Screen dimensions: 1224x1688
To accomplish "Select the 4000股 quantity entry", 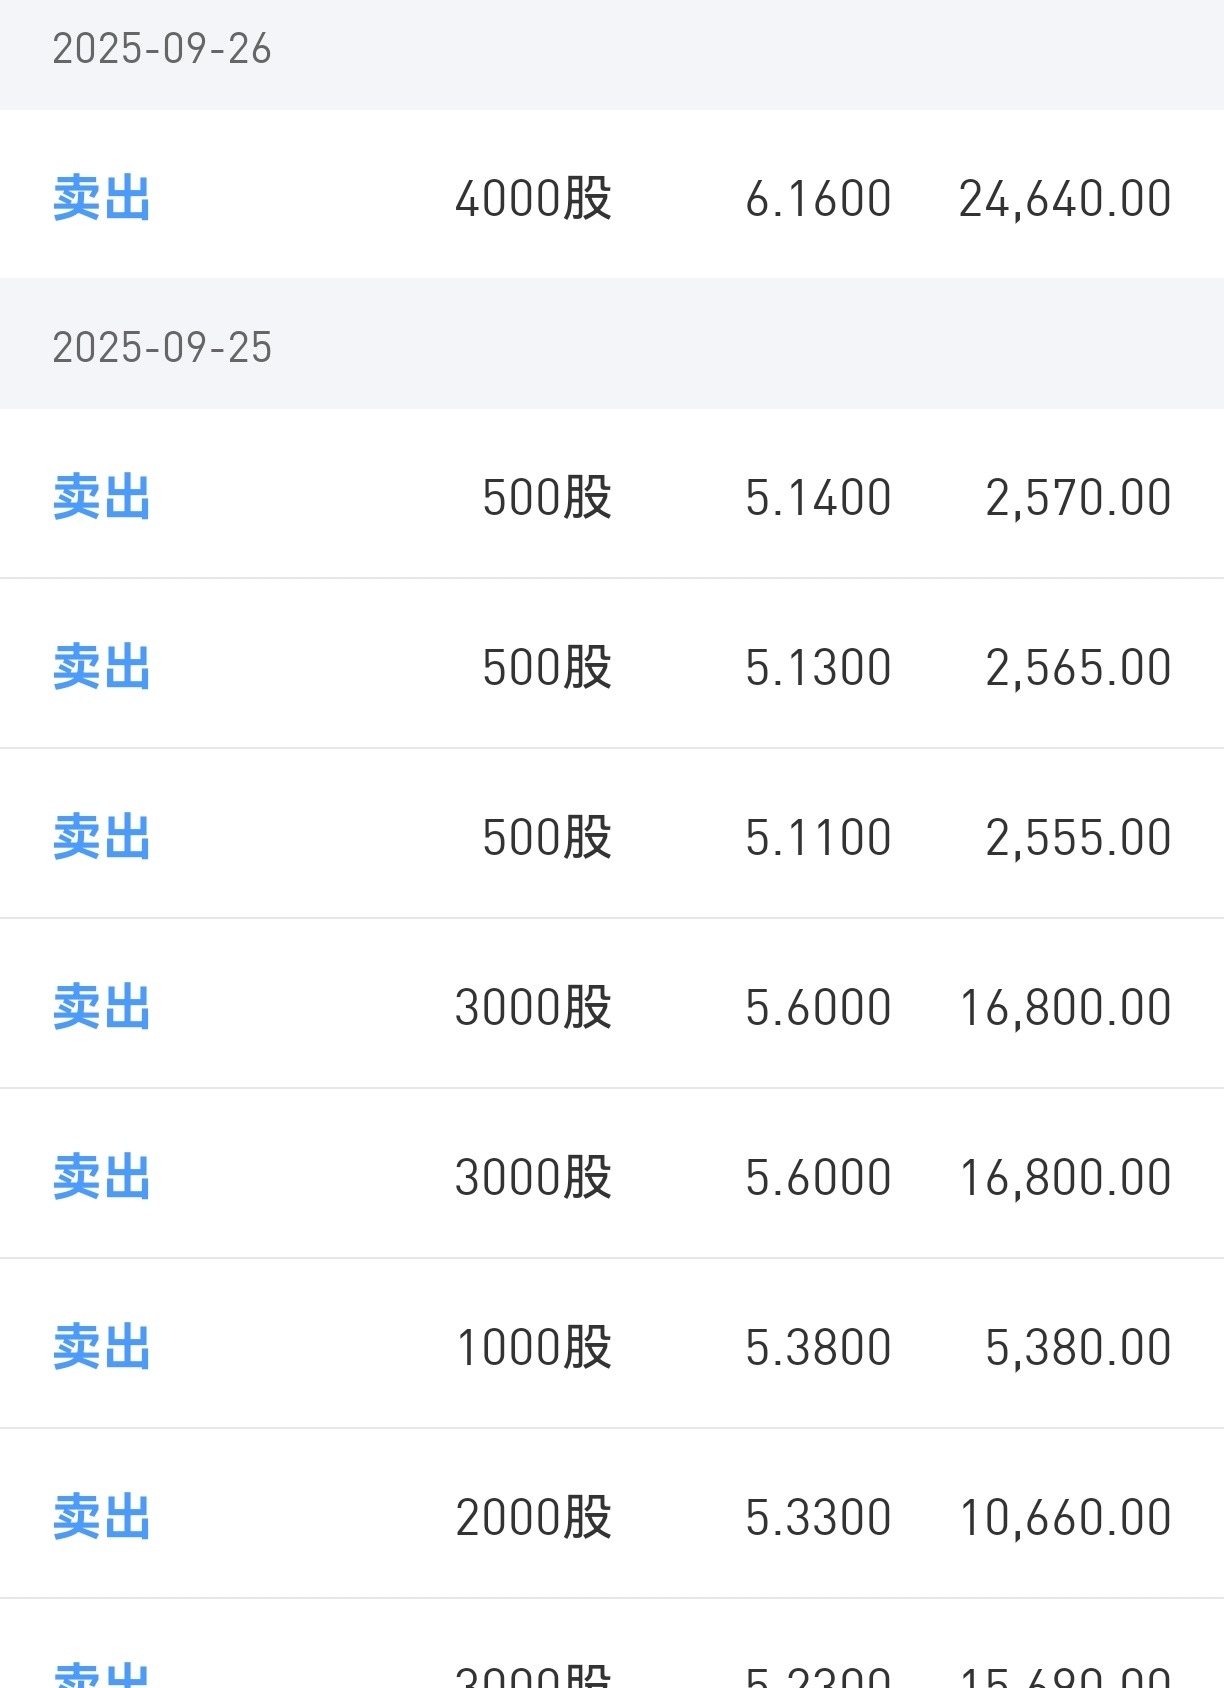I will pyautogui.click(x=533, y=198).
